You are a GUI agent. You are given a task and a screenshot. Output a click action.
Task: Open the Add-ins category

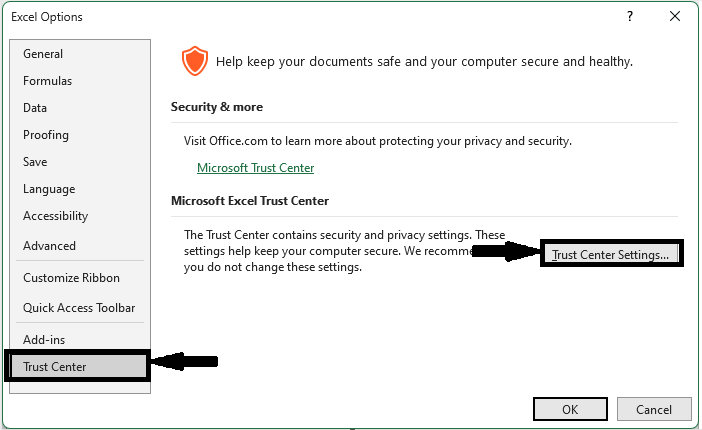point(44,340)
